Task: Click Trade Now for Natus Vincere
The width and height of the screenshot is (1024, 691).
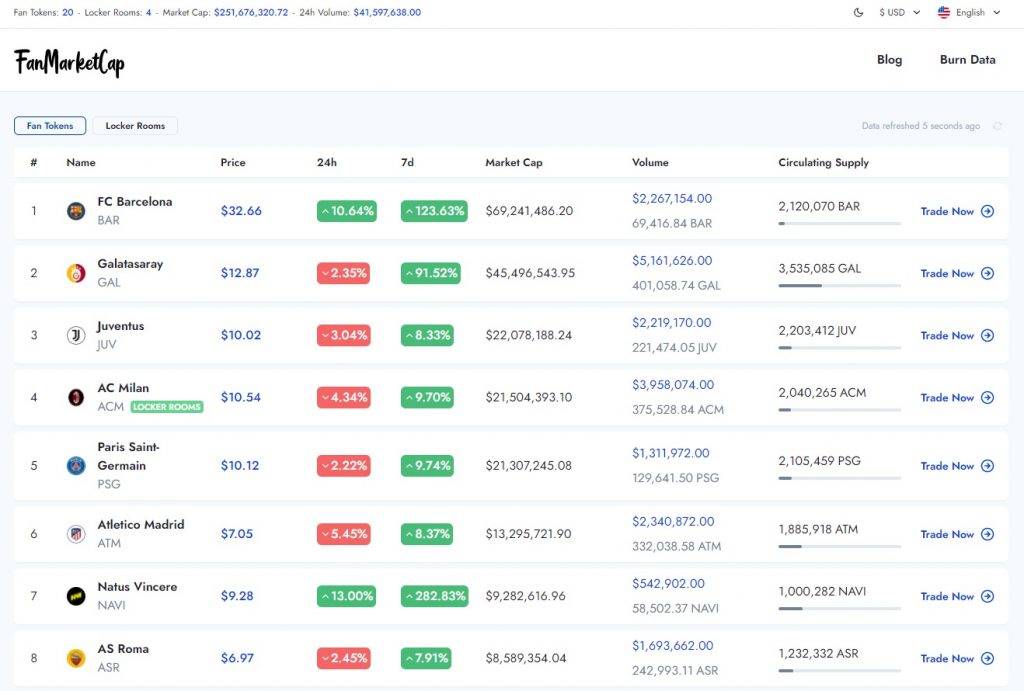Action: tap(957, 596)
